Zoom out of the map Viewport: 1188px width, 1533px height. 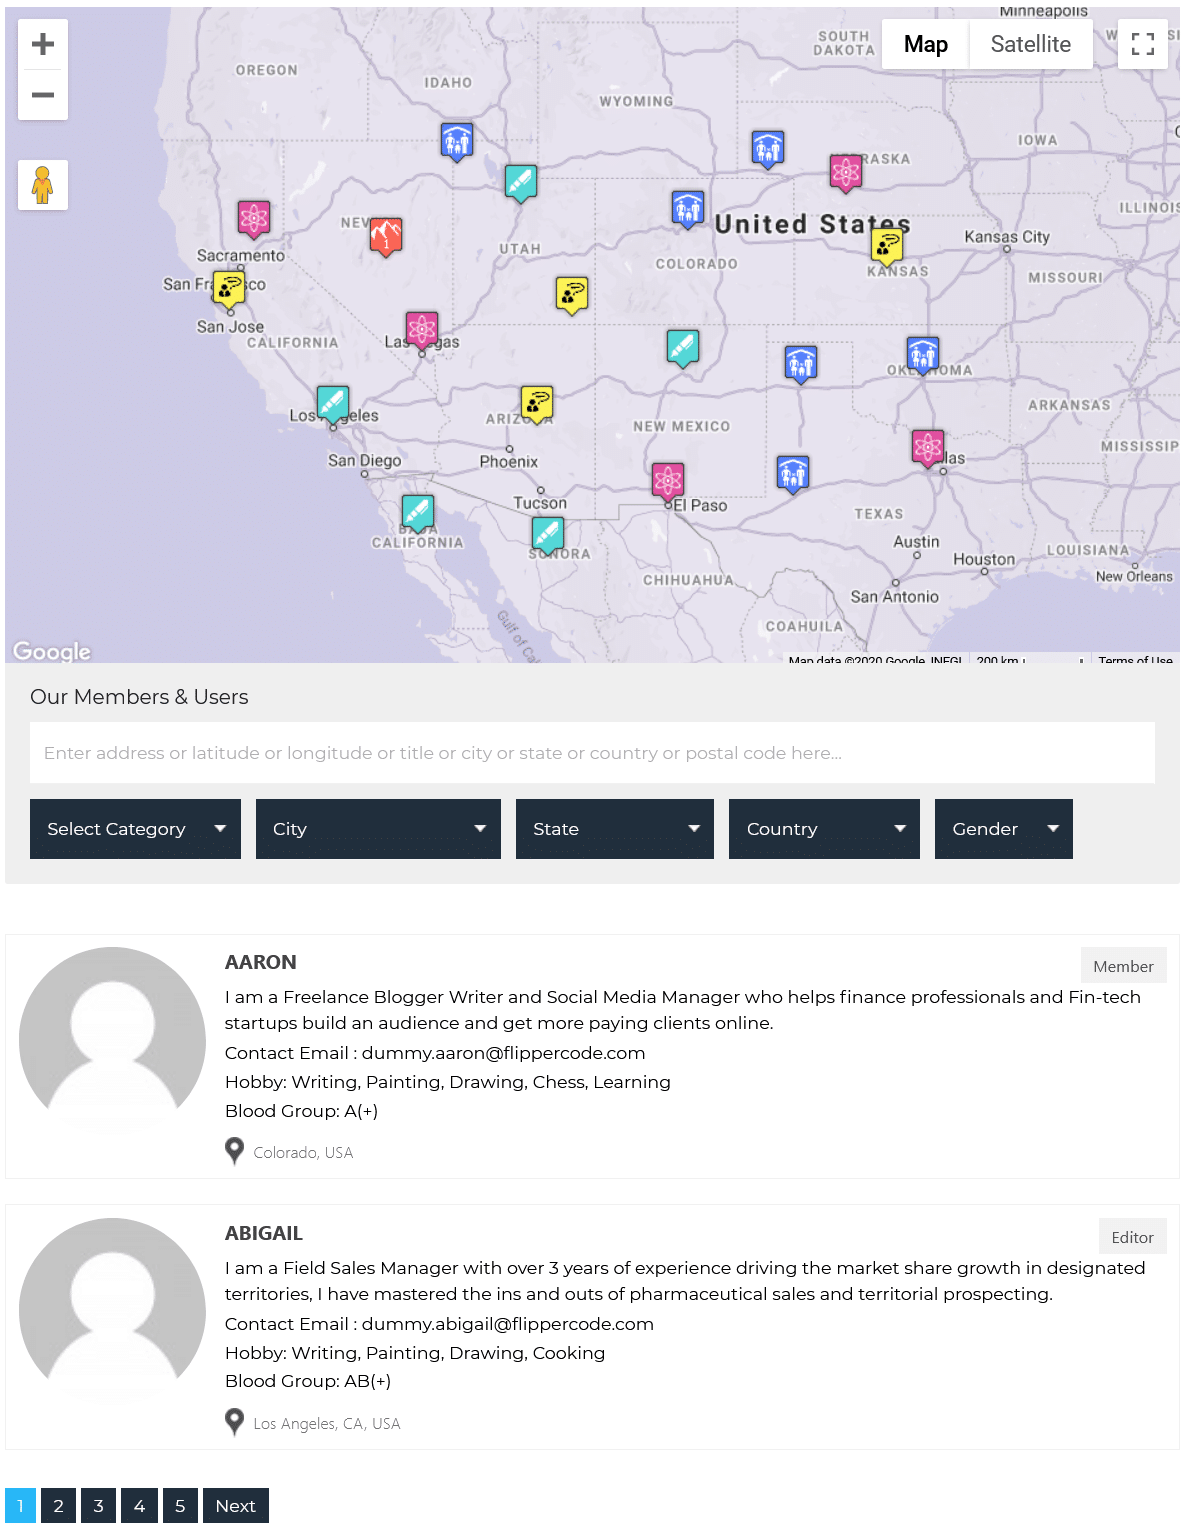tap(42, 95)
